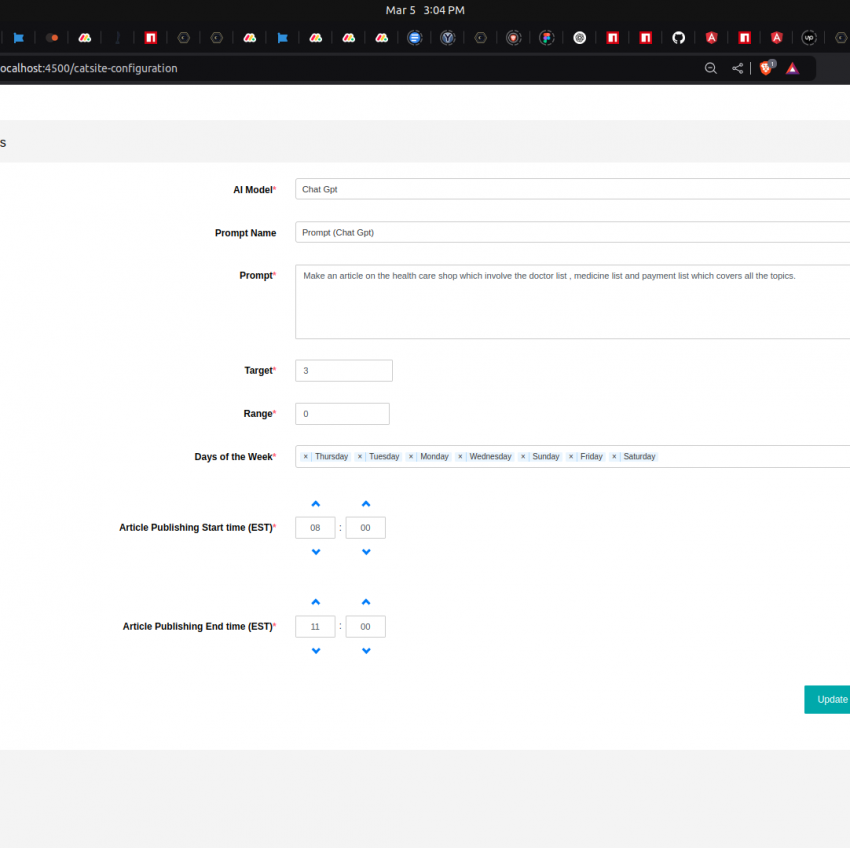Viewport: 850px width, 848px height.
Task: Increase end time minutes with up chevron
Action: tap(366, 602)
